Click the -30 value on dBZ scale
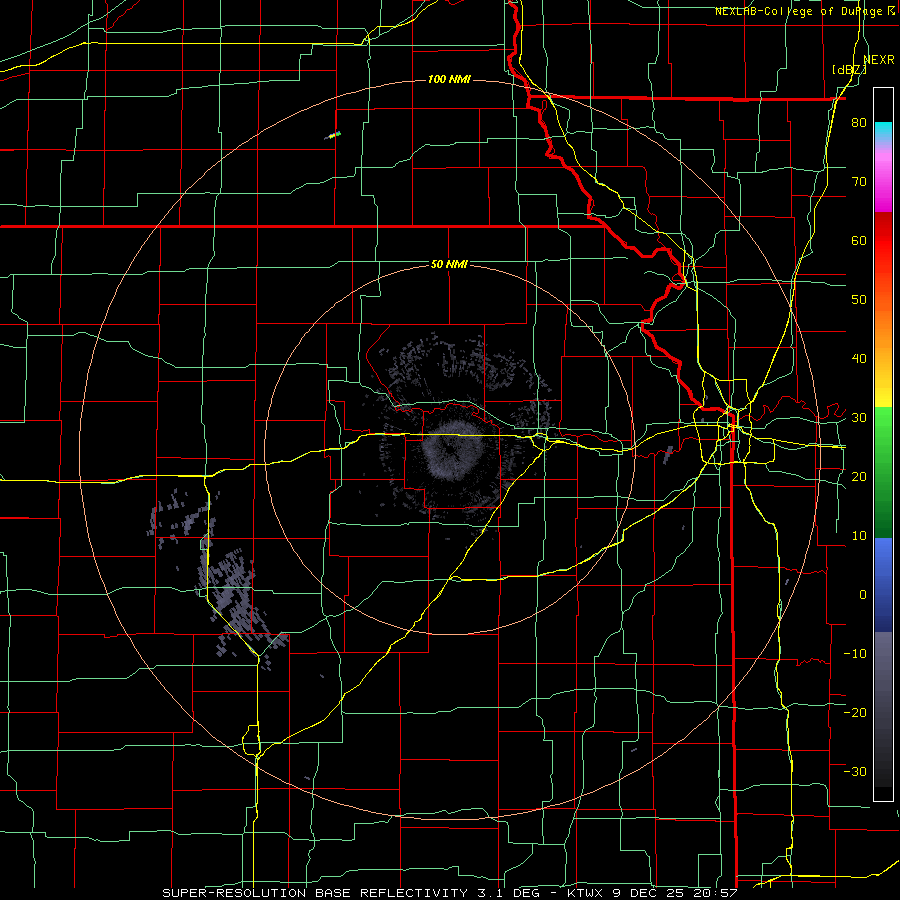Viewport: 900px width, 900px height. point(855,771)
